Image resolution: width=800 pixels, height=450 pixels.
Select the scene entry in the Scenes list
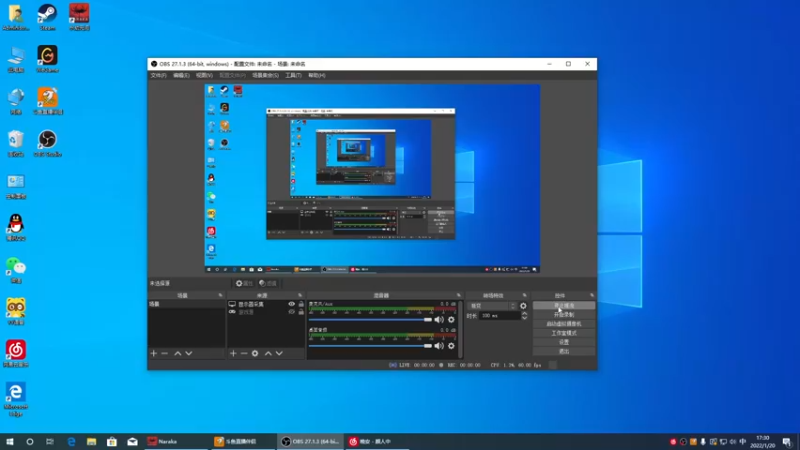pos(186,304)
